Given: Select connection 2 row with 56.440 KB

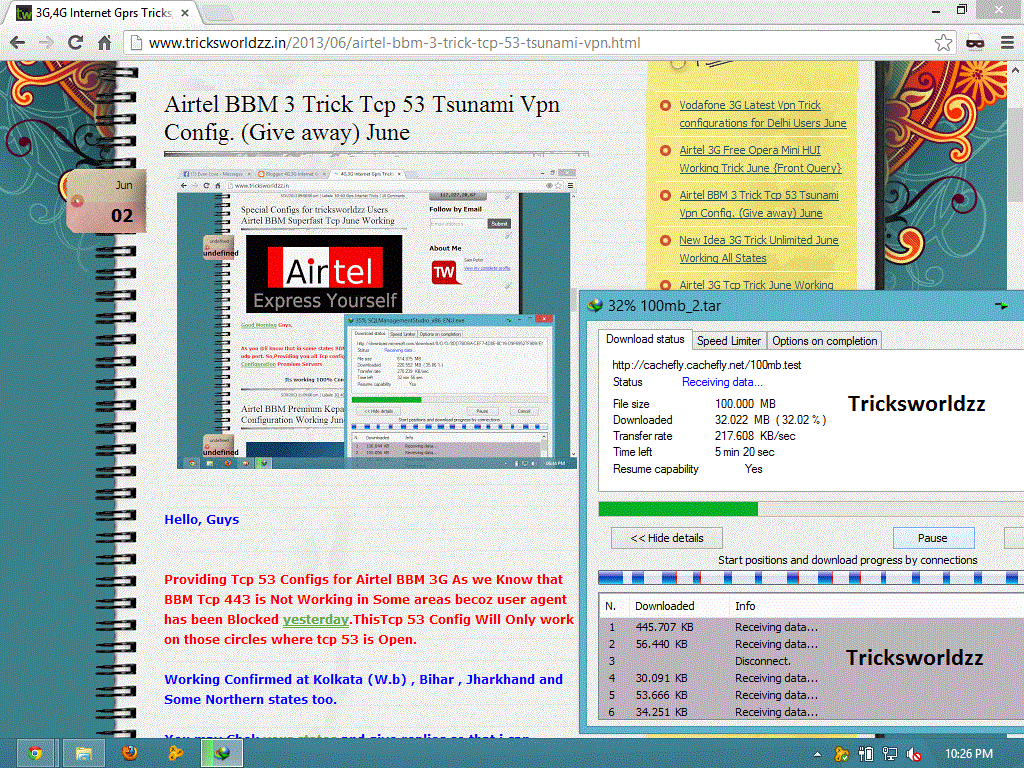Looking at the screenshot, I should pyautogui.click(x=811, y=644).
